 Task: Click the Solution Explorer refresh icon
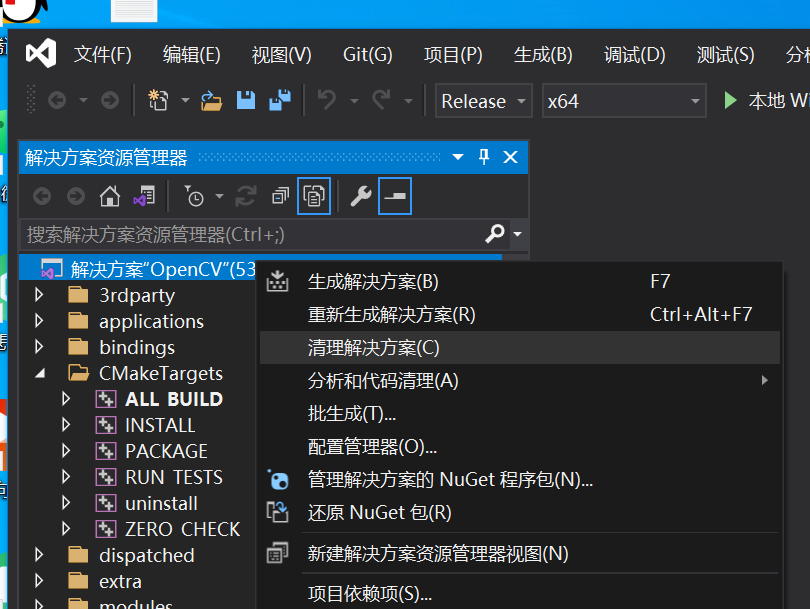pos(246,196)
